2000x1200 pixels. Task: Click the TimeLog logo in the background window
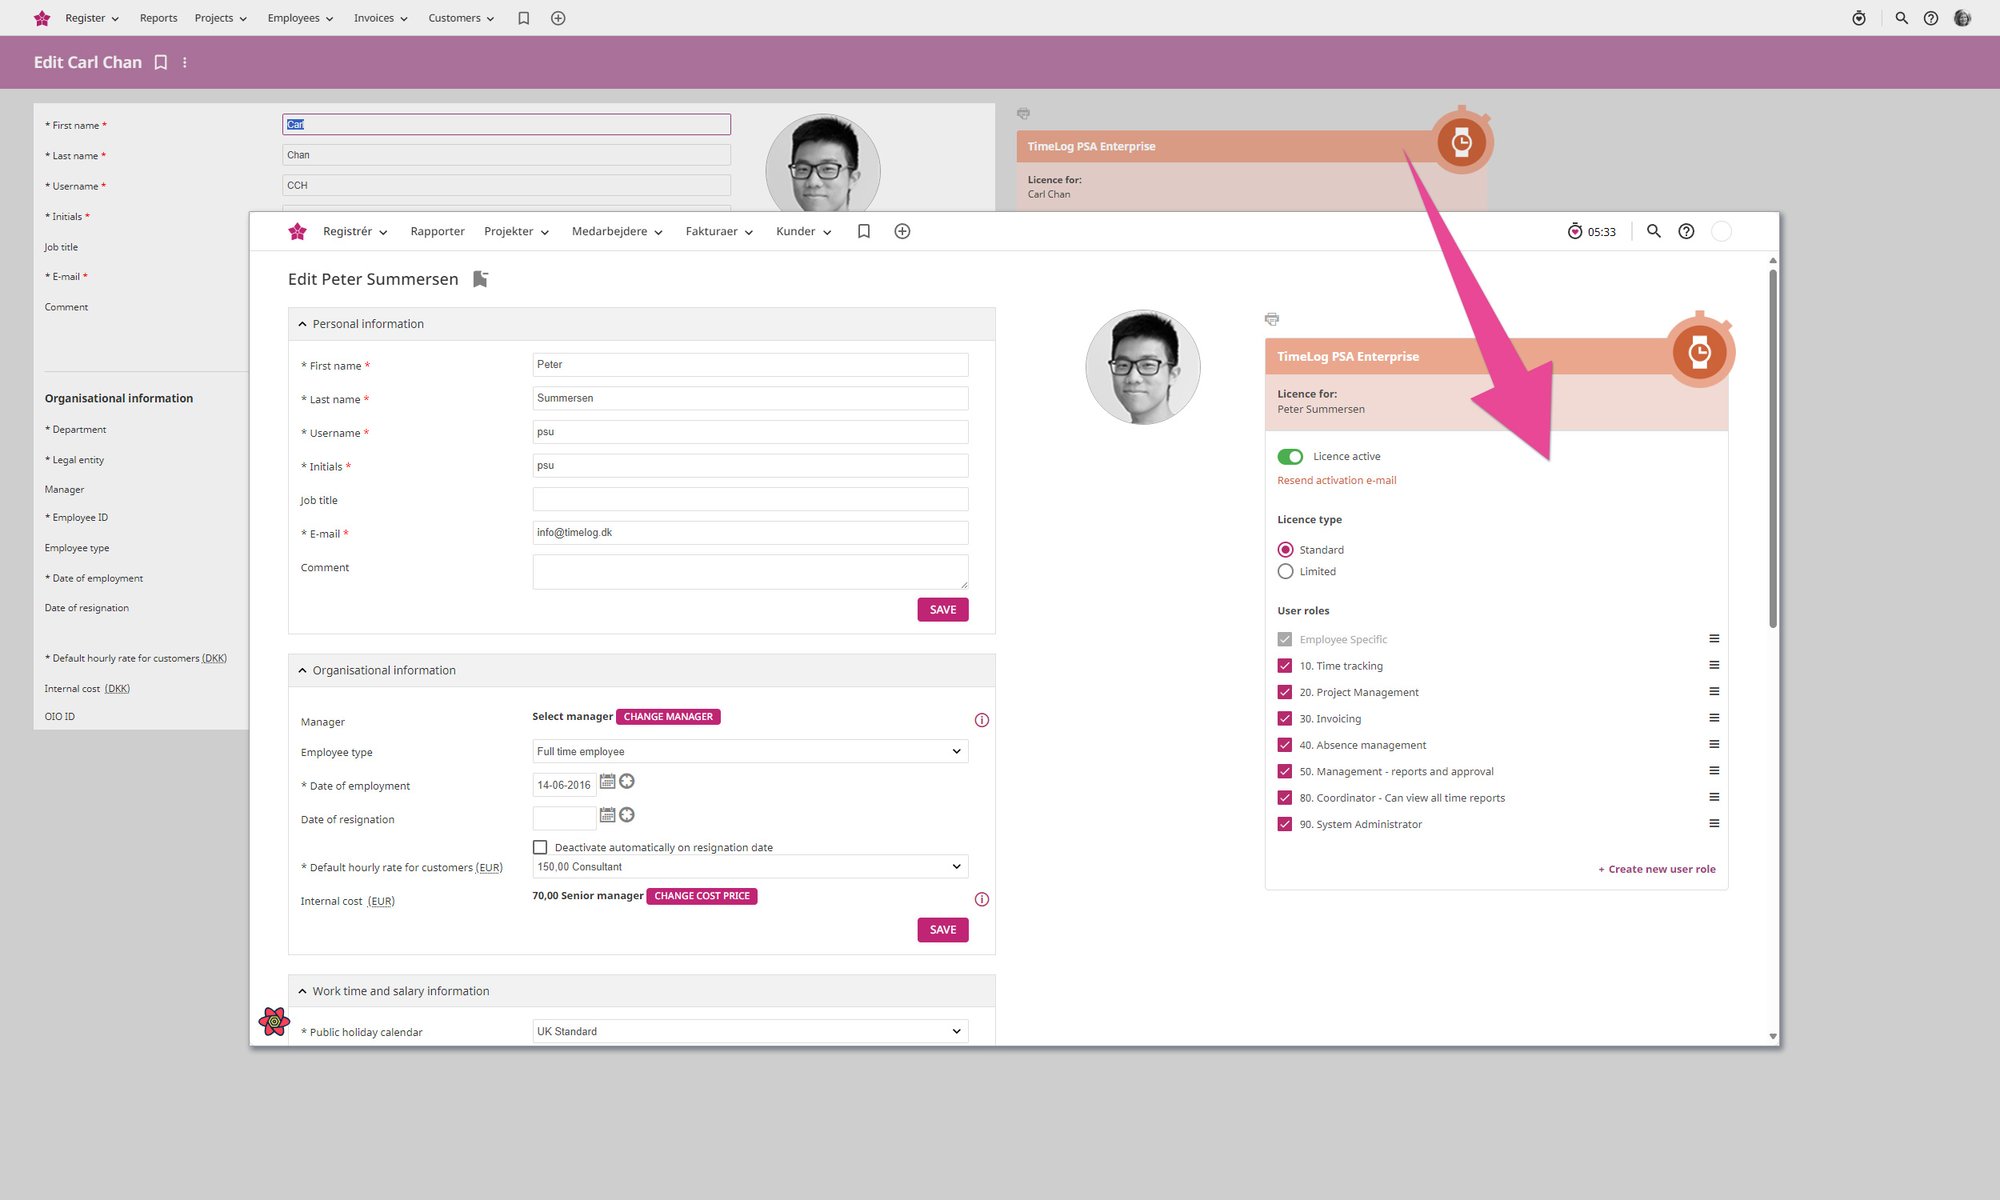pos(42,18)
